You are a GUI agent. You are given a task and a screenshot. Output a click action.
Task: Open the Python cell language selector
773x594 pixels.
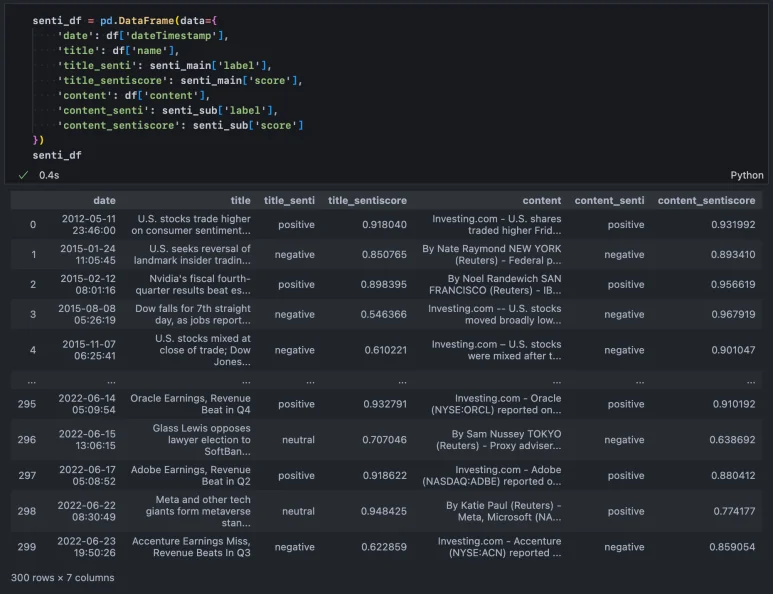(x=746, y=175)
